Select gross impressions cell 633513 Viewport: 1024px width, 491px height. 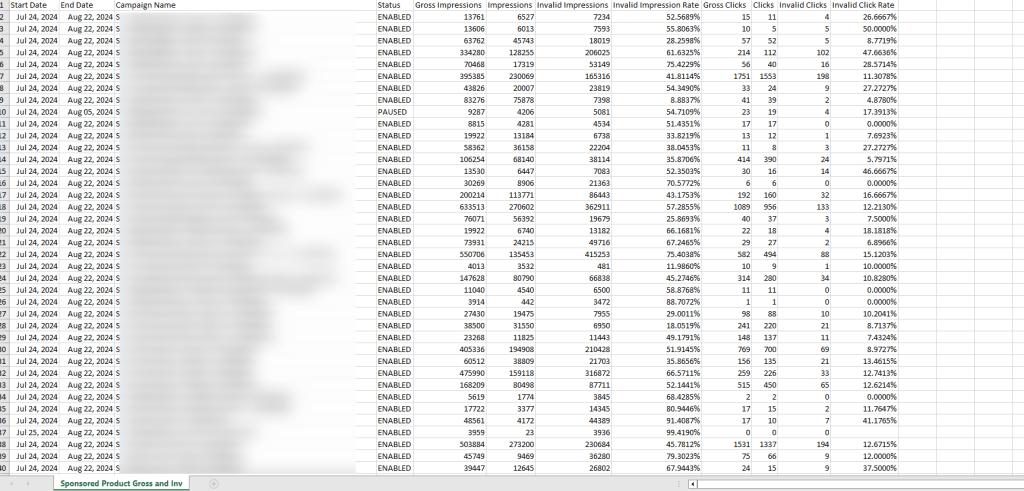tap(450, 207)
